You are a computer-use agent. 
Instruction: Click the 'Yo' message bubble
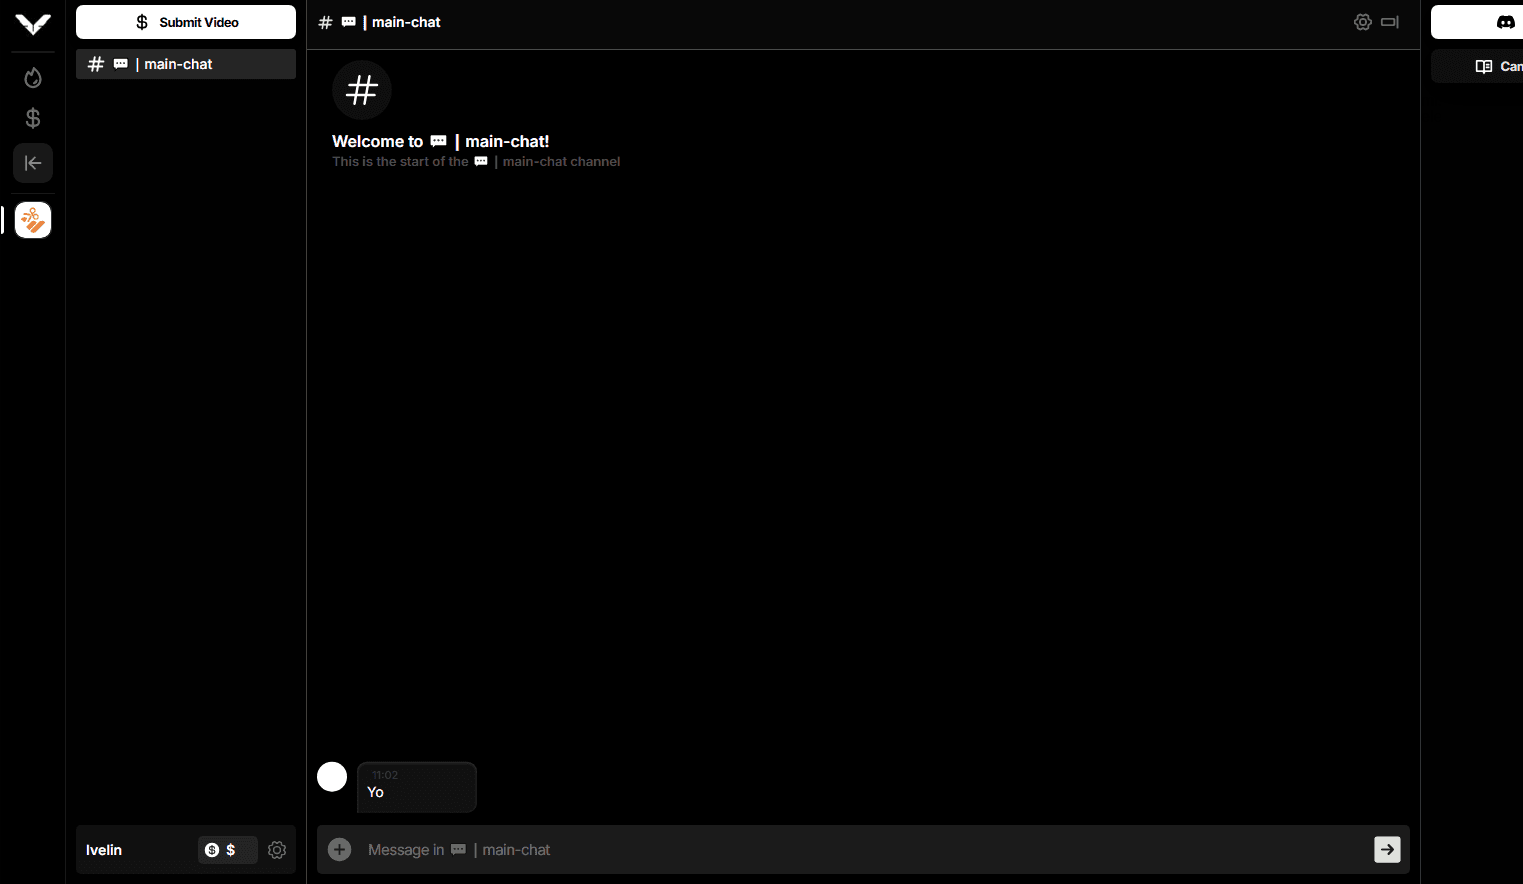(x=416, y=787)
